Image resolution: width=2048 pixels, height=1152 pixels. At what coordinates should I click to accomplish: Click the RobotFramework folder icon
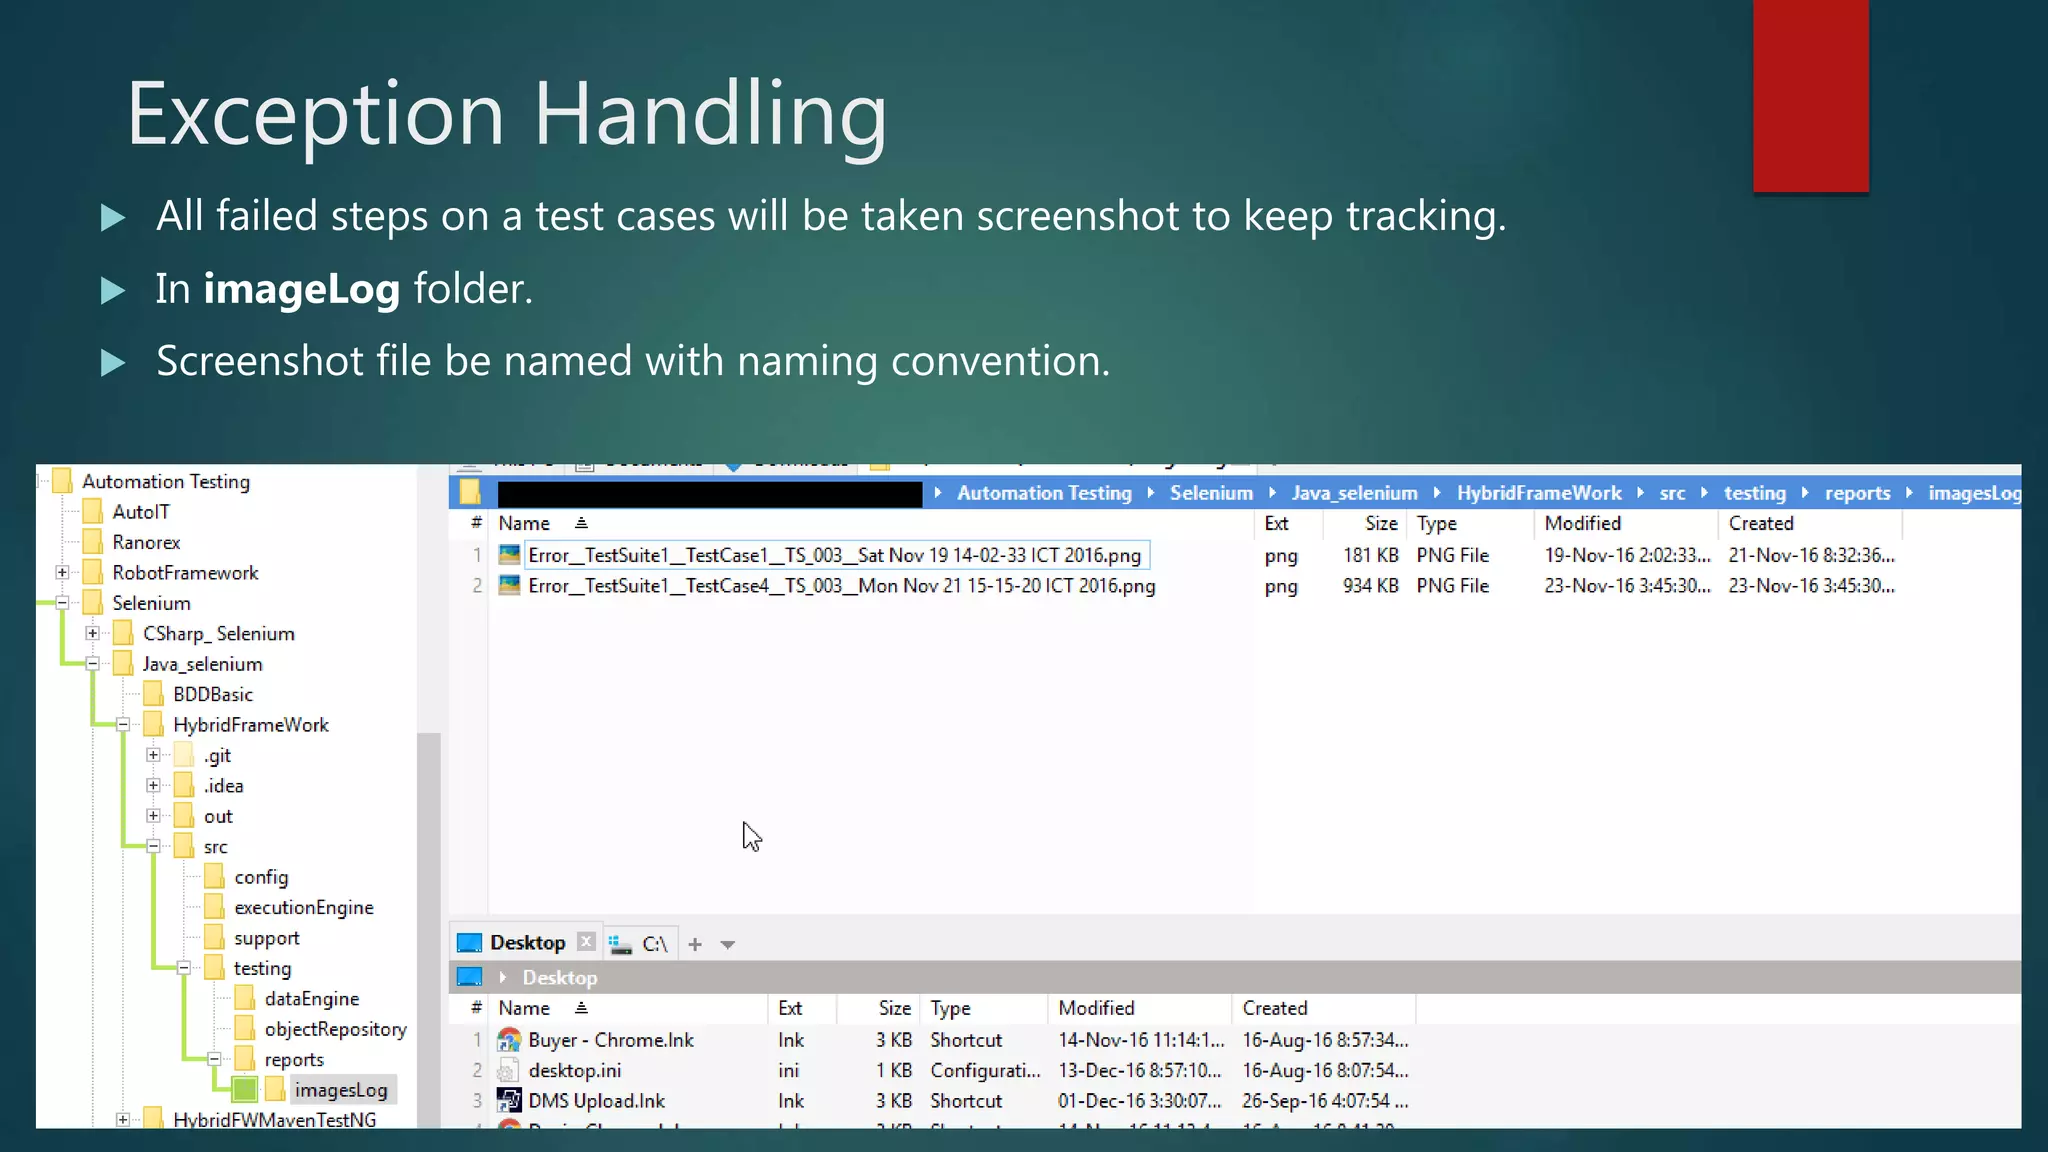pos(93,573)
